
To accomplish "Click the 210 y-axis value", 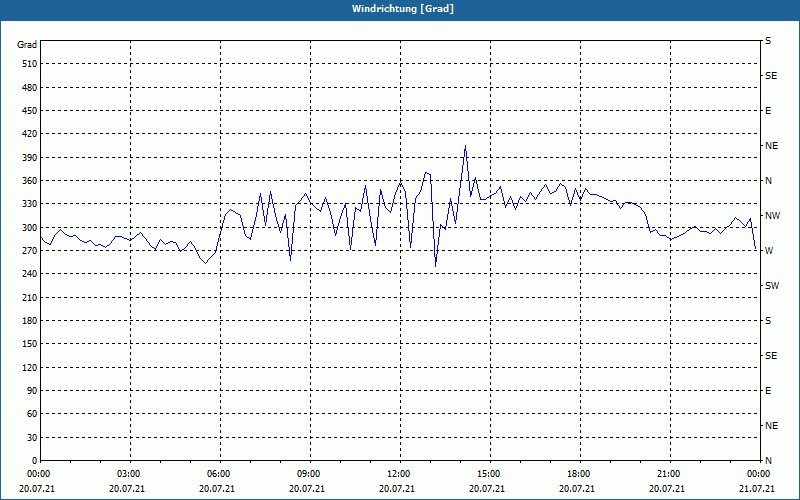I will pyautogui.click(x=30, y=297).
